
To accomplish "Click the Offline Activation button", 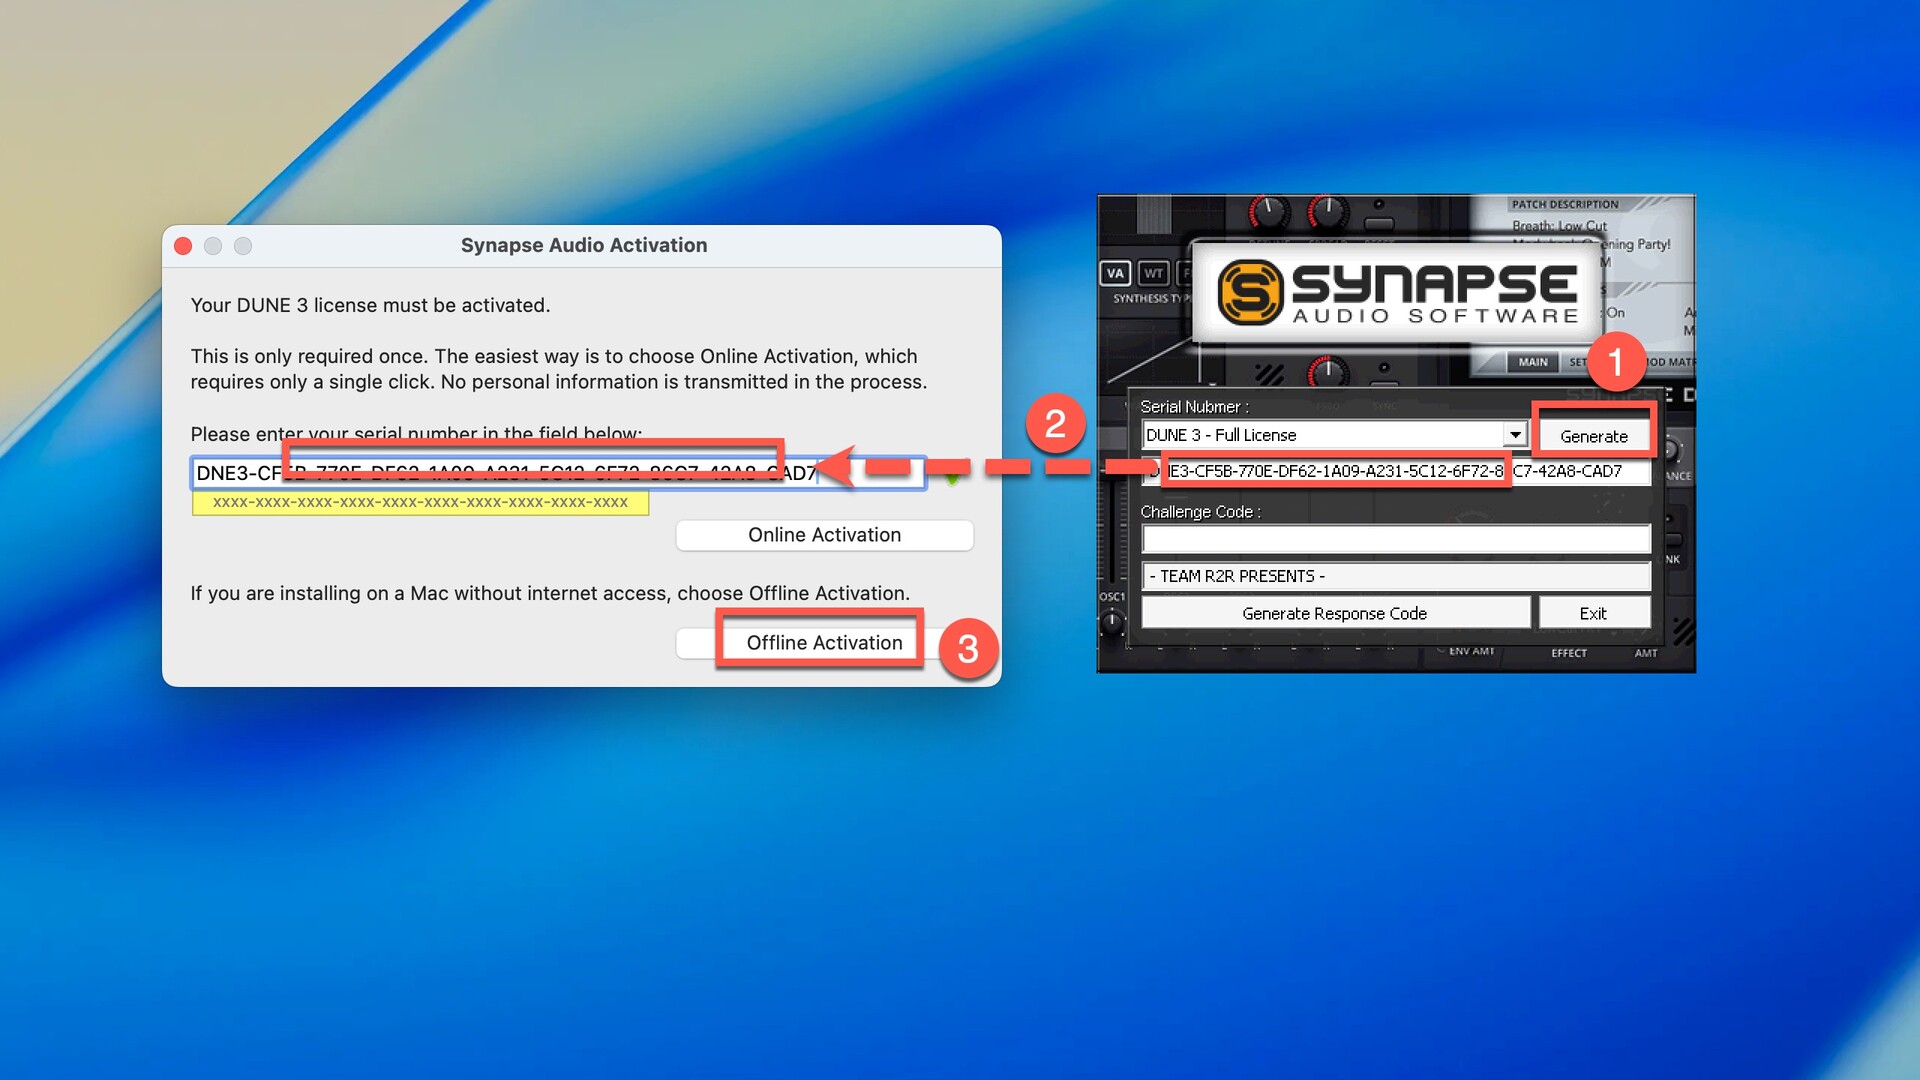I will [824, 643].
